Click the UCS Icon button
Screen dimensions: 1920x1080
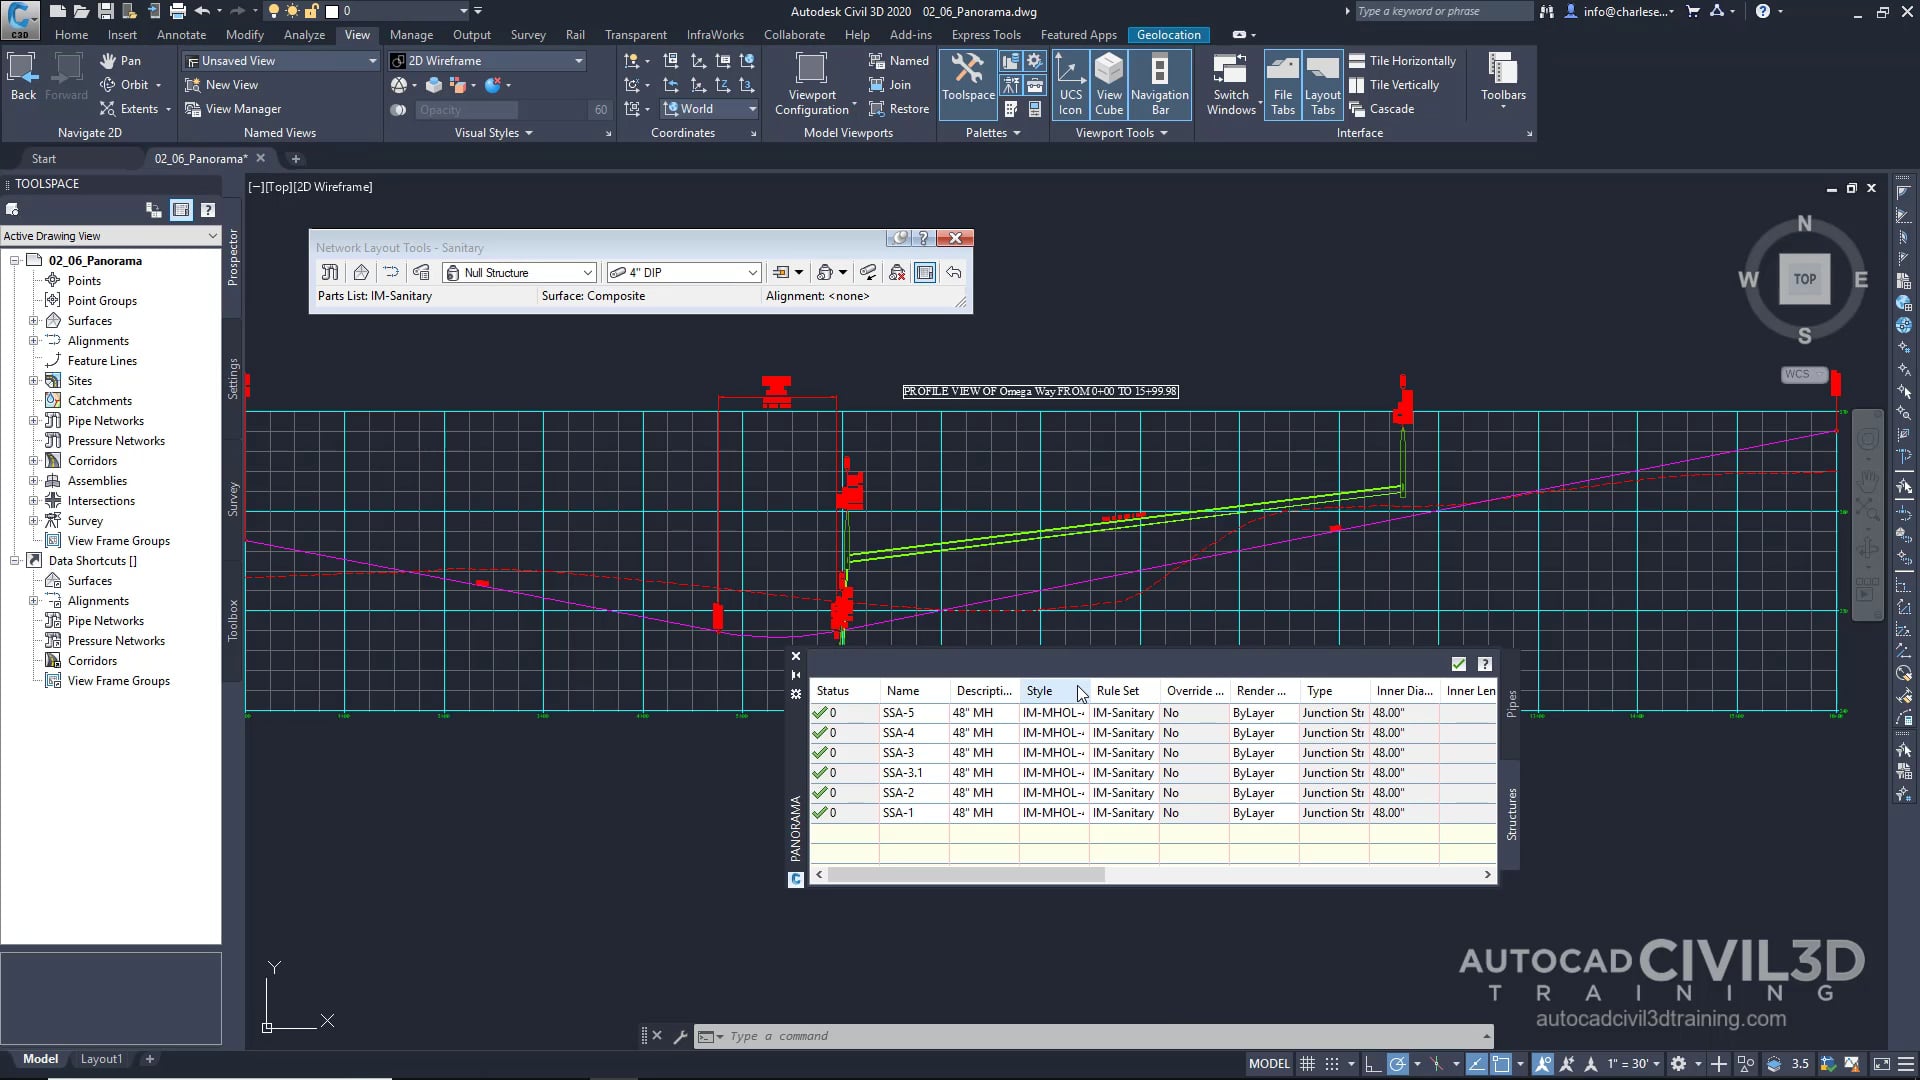pos(1070,83)
